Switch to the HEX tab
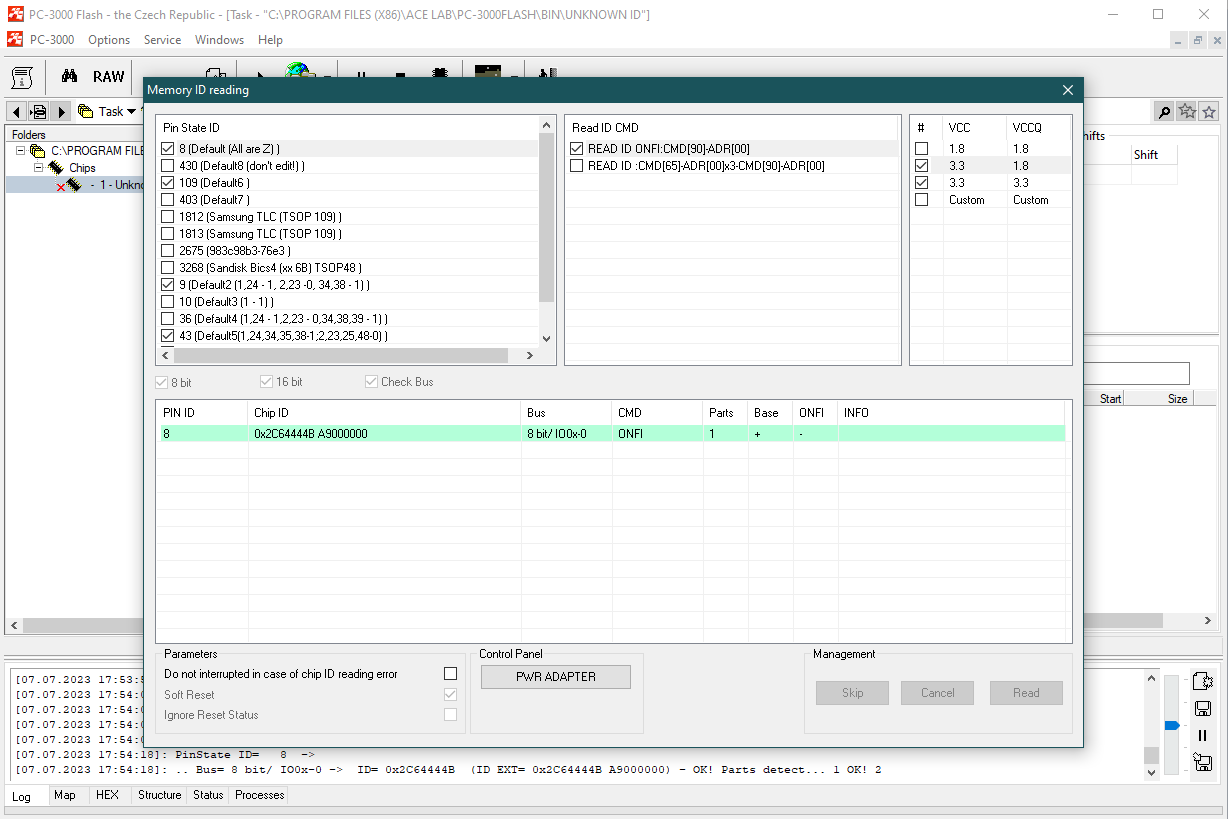This screenshot has width=1228, height=819. point(107,795)
